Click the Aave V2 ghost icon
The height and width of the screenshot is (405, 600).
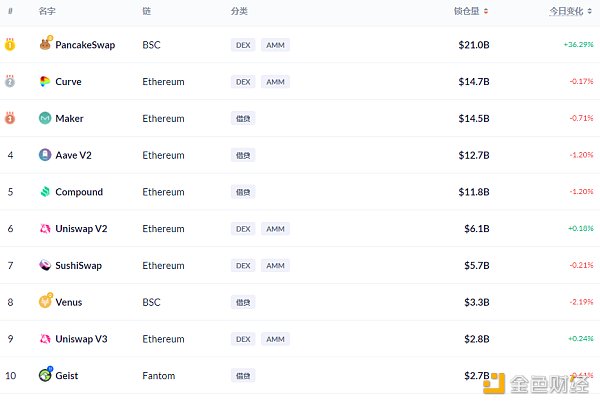(45, 155)
